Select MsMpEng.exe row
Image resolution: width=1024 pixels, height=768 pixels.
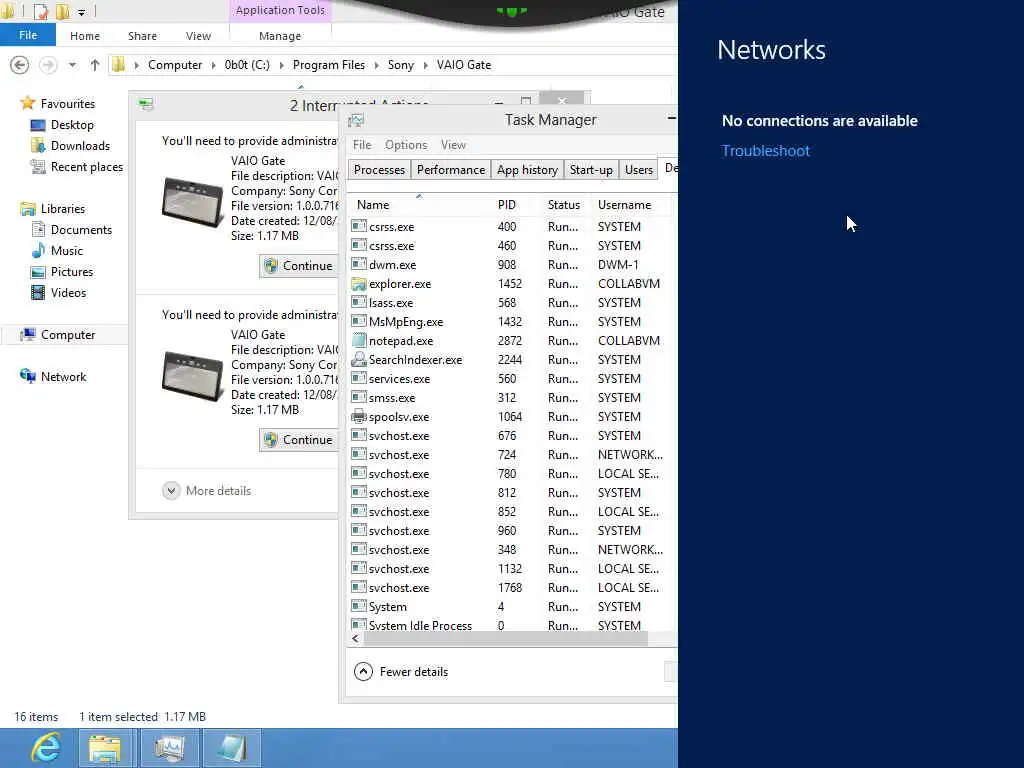coord(512,321)
